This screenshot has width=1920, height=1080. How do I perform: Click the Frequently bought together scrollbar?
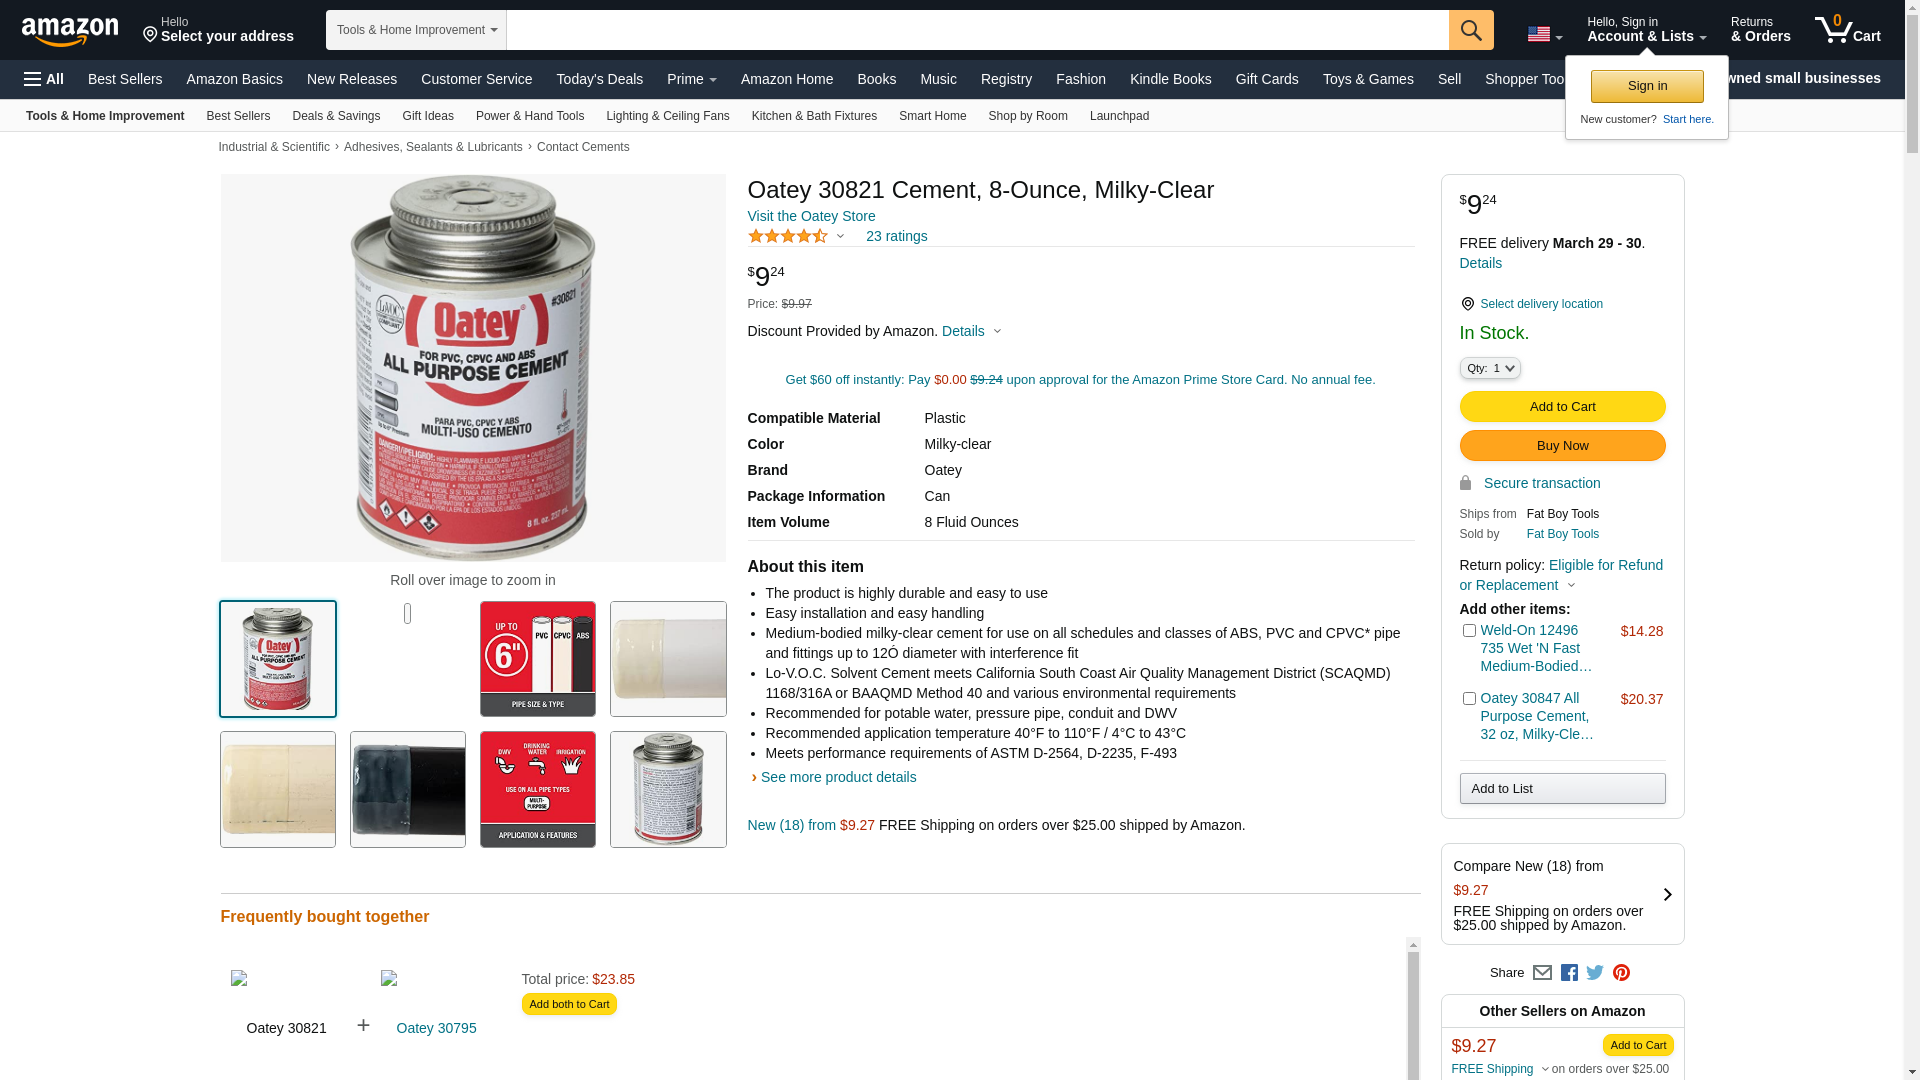(1413, 1008)
